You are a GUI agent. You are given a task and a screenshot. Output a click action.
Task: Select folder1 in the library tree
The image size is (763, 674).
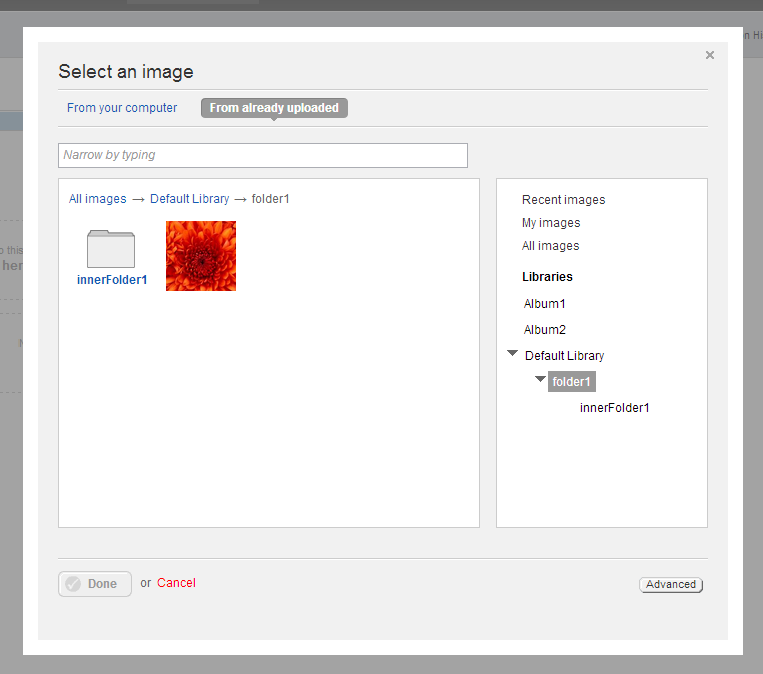(572, 382)
